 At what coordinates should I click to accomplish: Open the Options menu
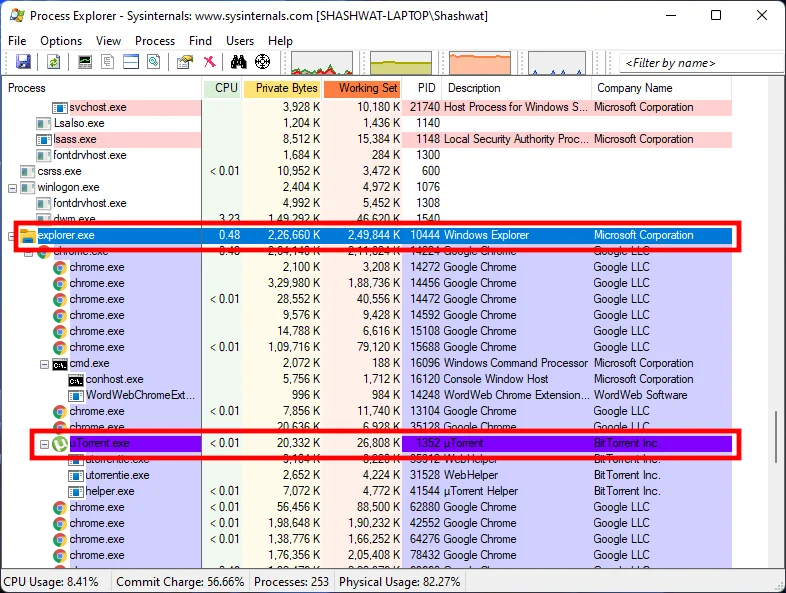pyautogui.click(x=61, y=40)
